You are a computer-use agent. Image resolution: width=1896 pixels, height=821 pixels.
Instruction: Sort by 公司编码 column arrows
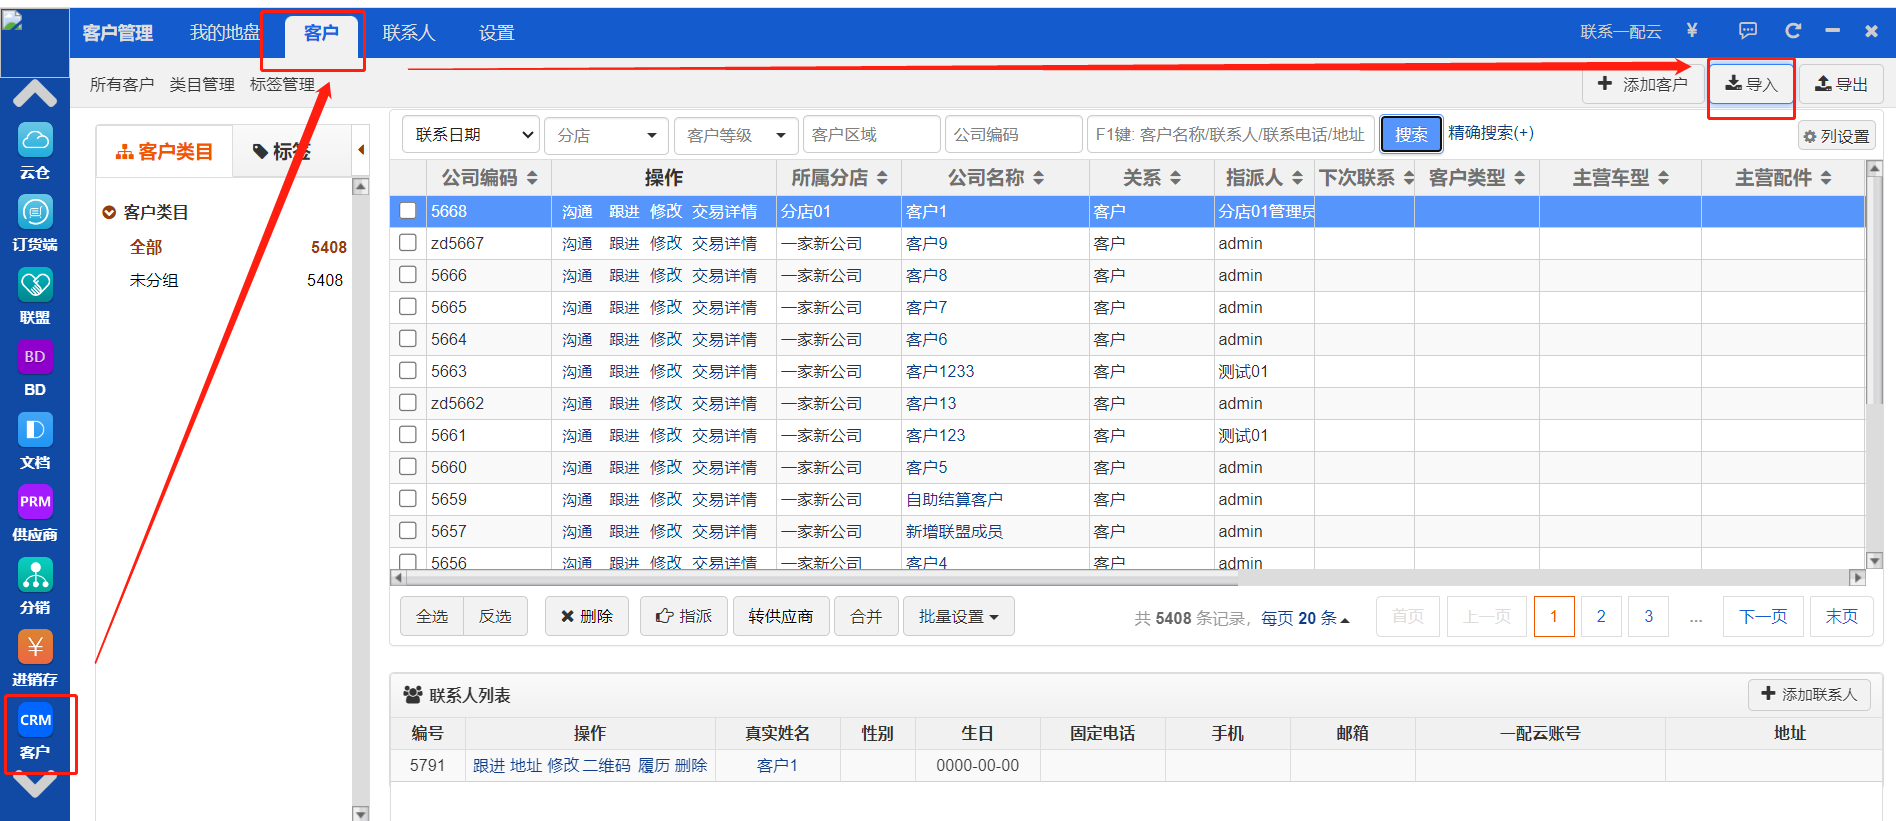pos(532,178)
